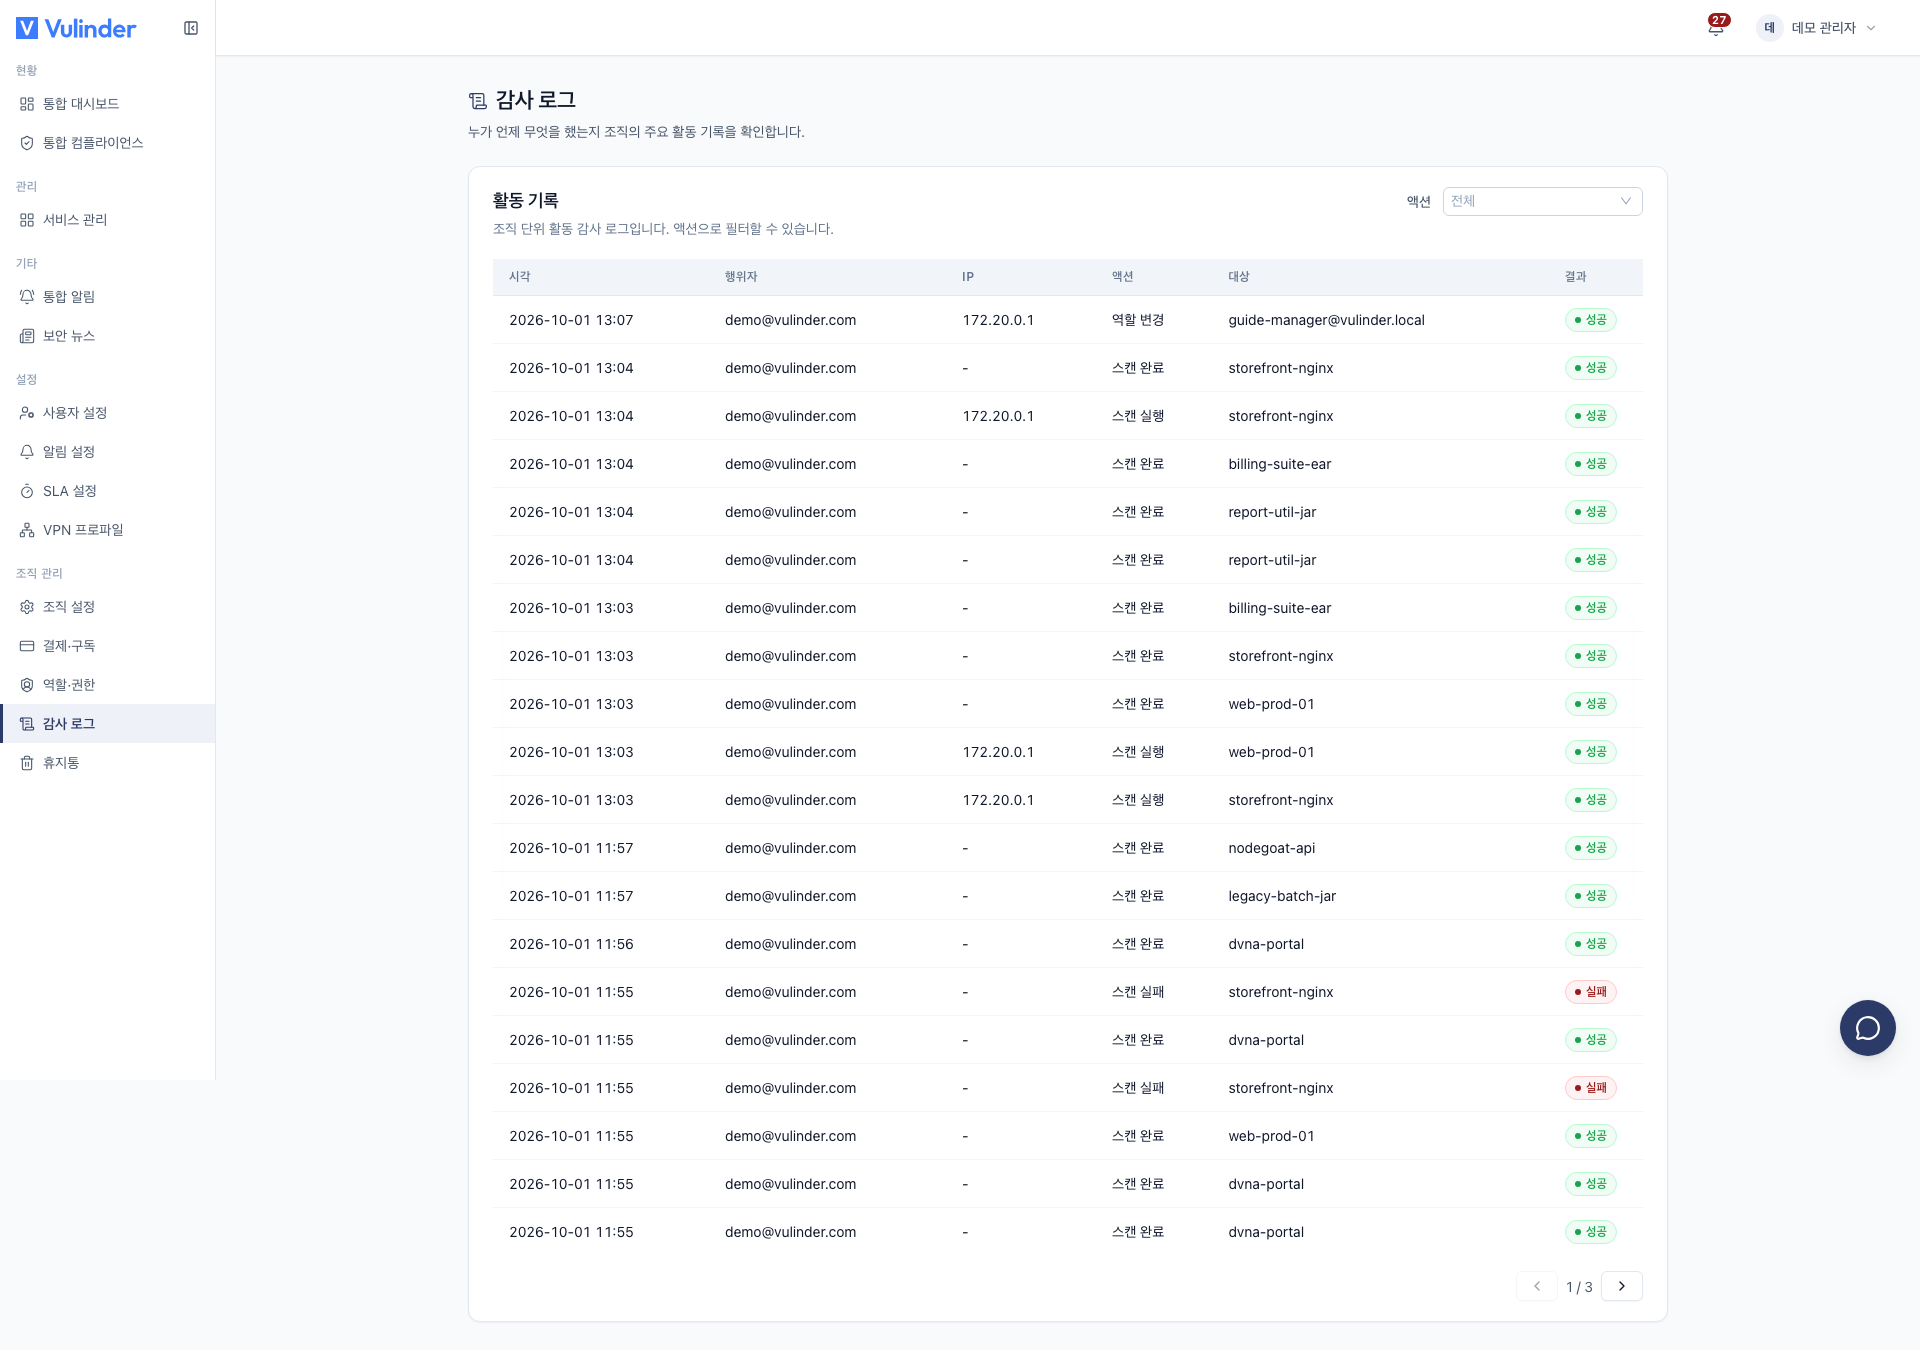Click the 2026-10-01 13:07 timestamp
Viewport: 1920px width, 1350px height.
571,320
